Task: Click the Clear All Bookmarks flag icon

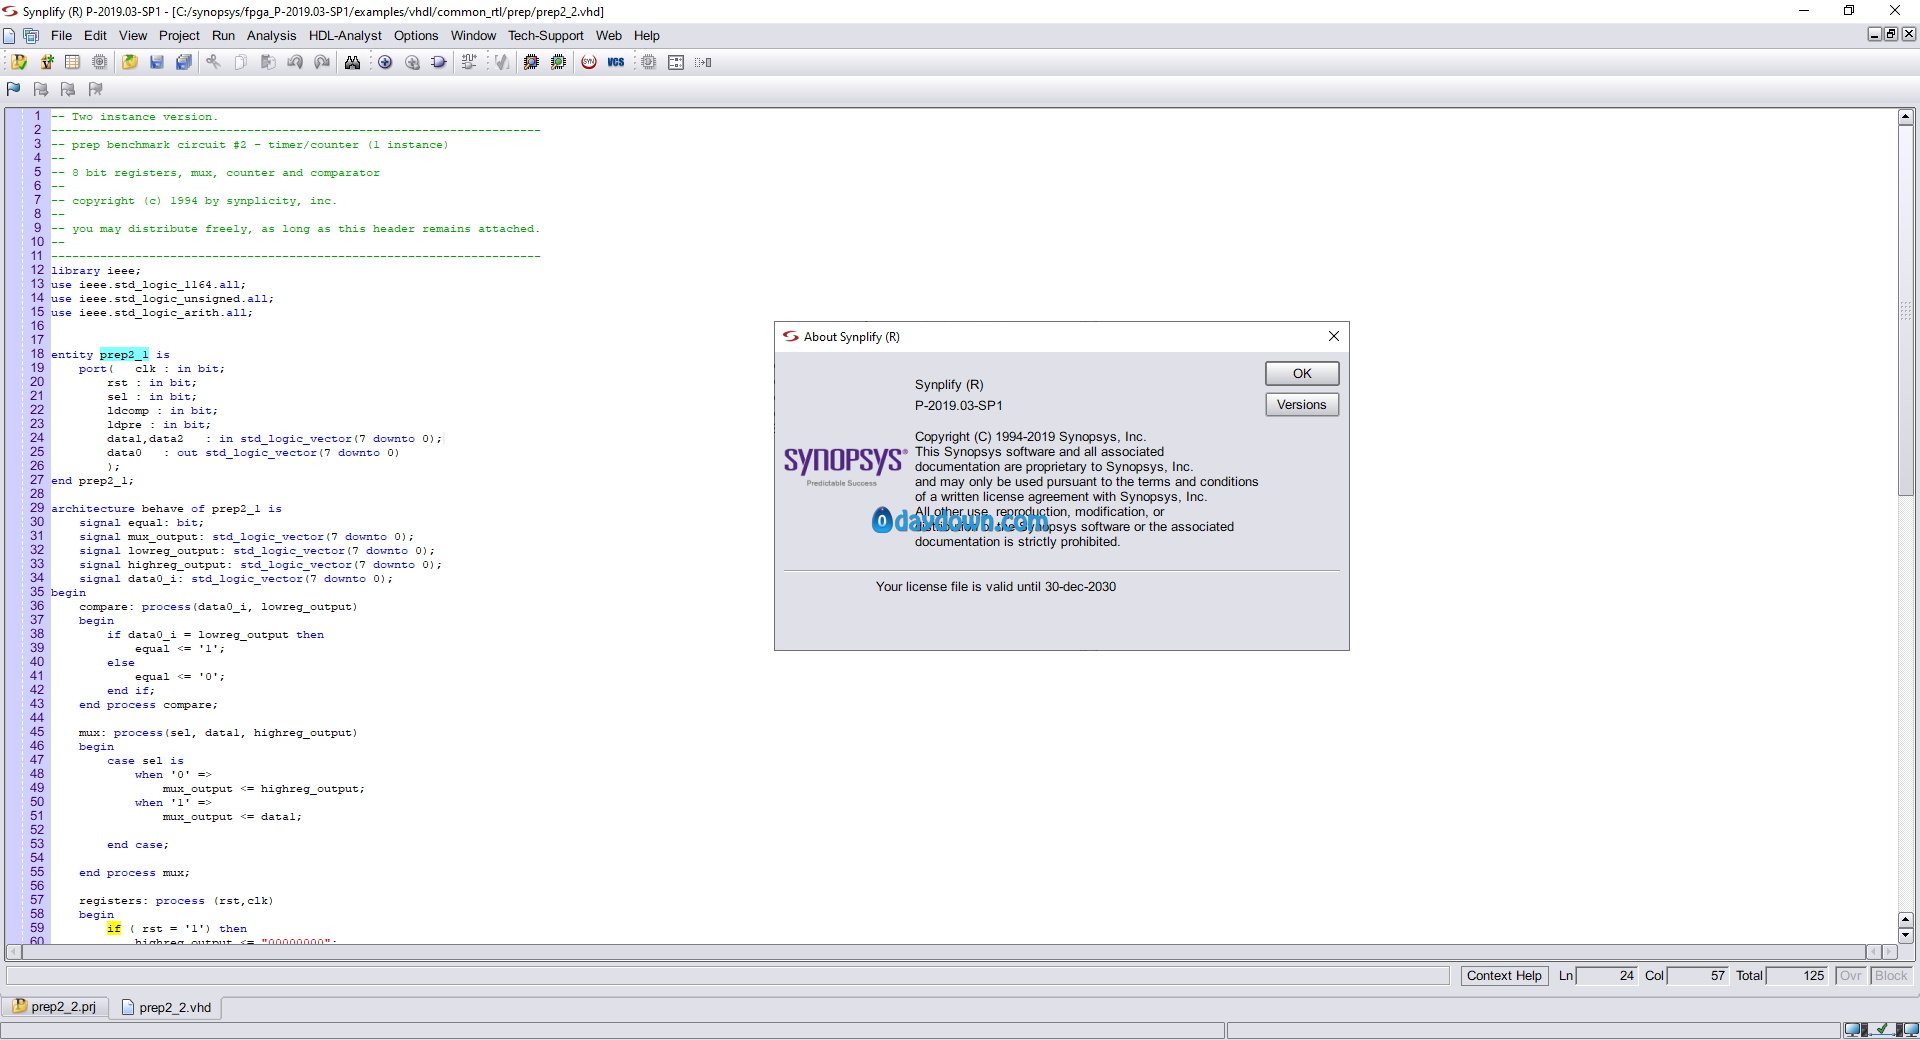Action: click(95, 89)
